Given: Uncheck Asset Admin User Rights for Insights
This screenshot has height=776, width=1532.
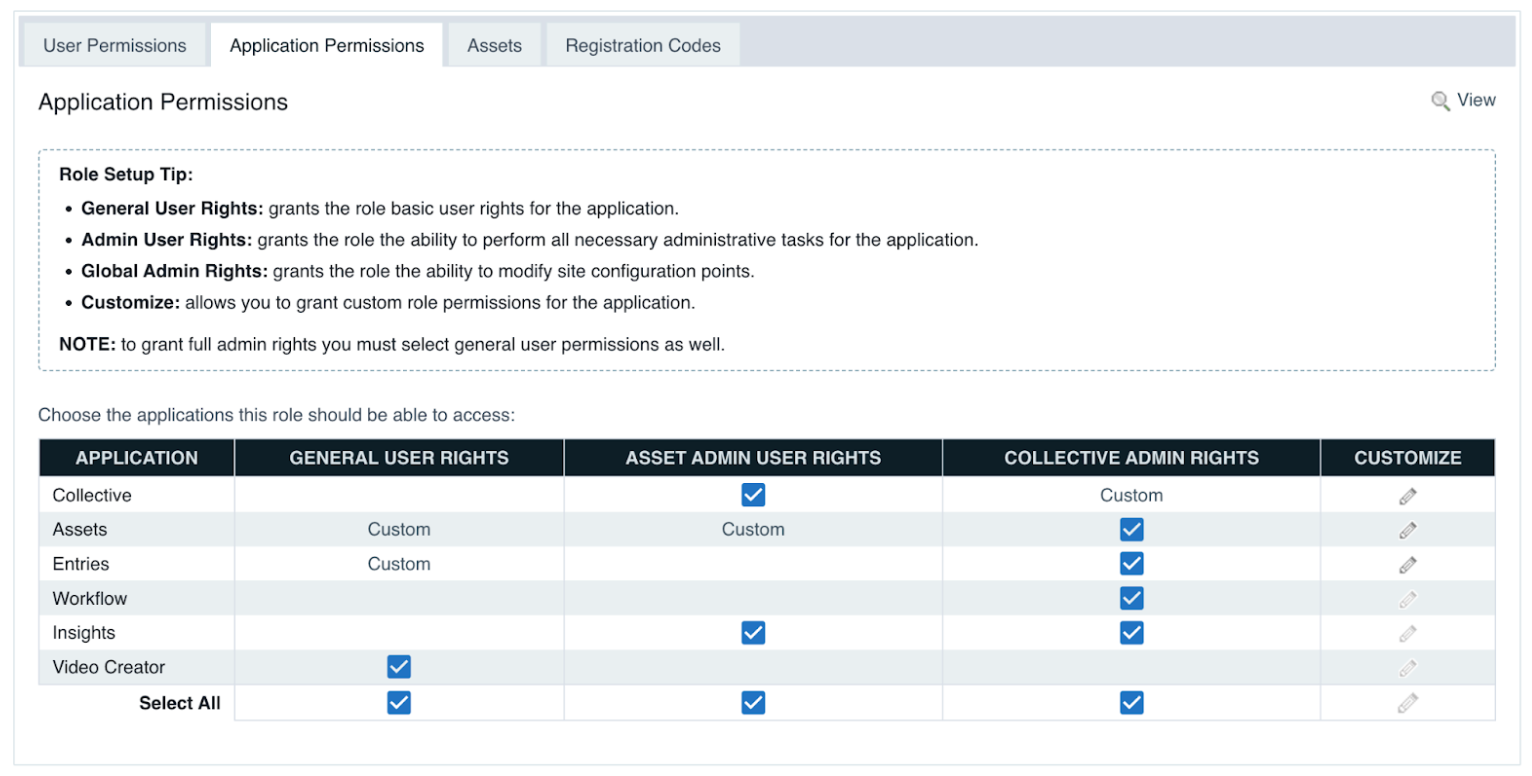Looking at the screenshot, I should click(753, 632).
